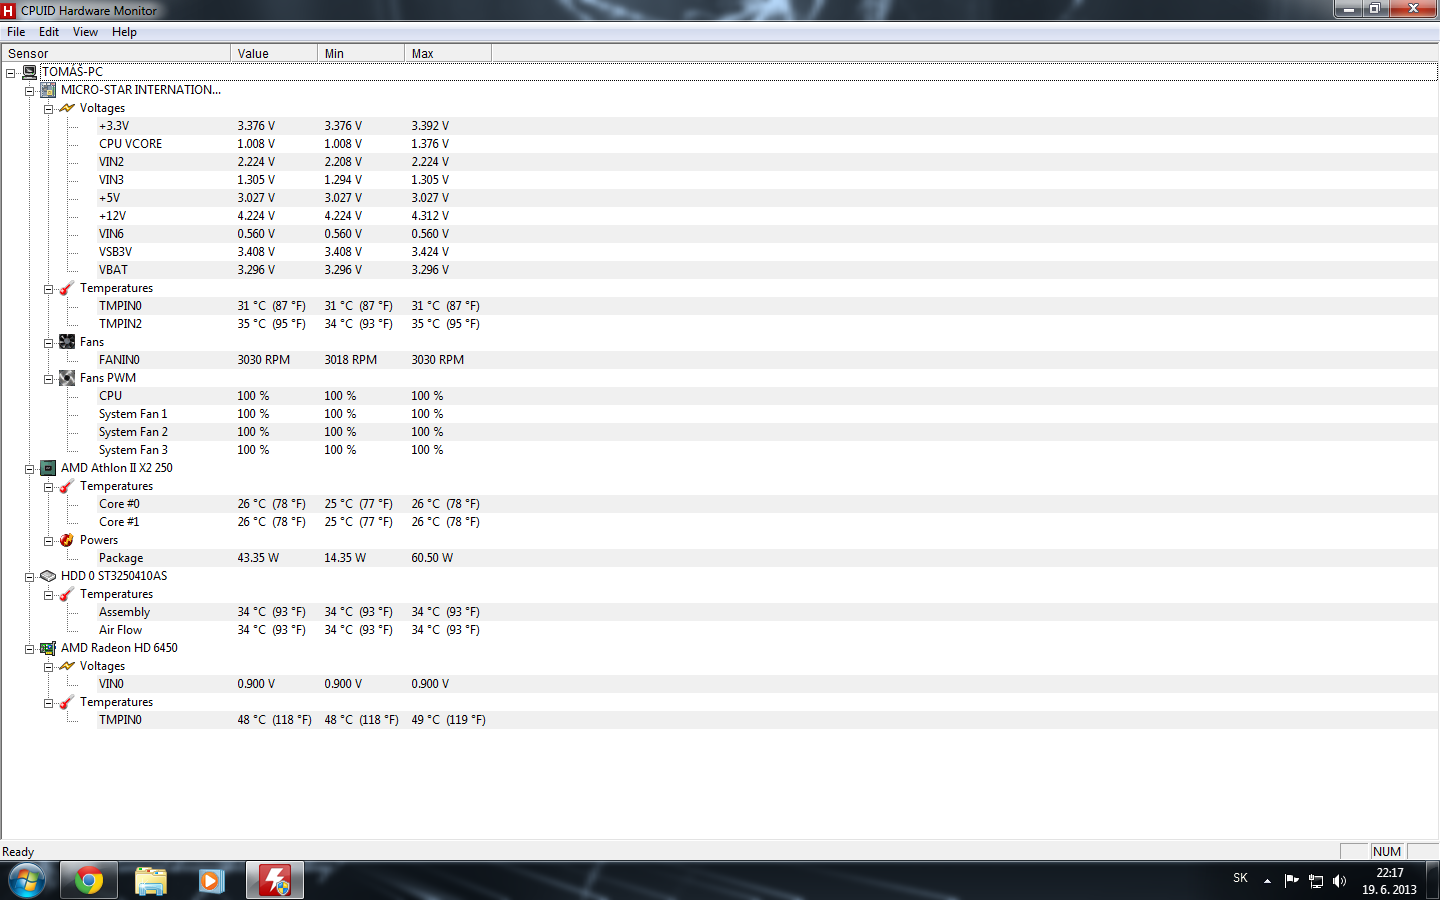Select the Core #0 temperature row

[x=767, y=504]
